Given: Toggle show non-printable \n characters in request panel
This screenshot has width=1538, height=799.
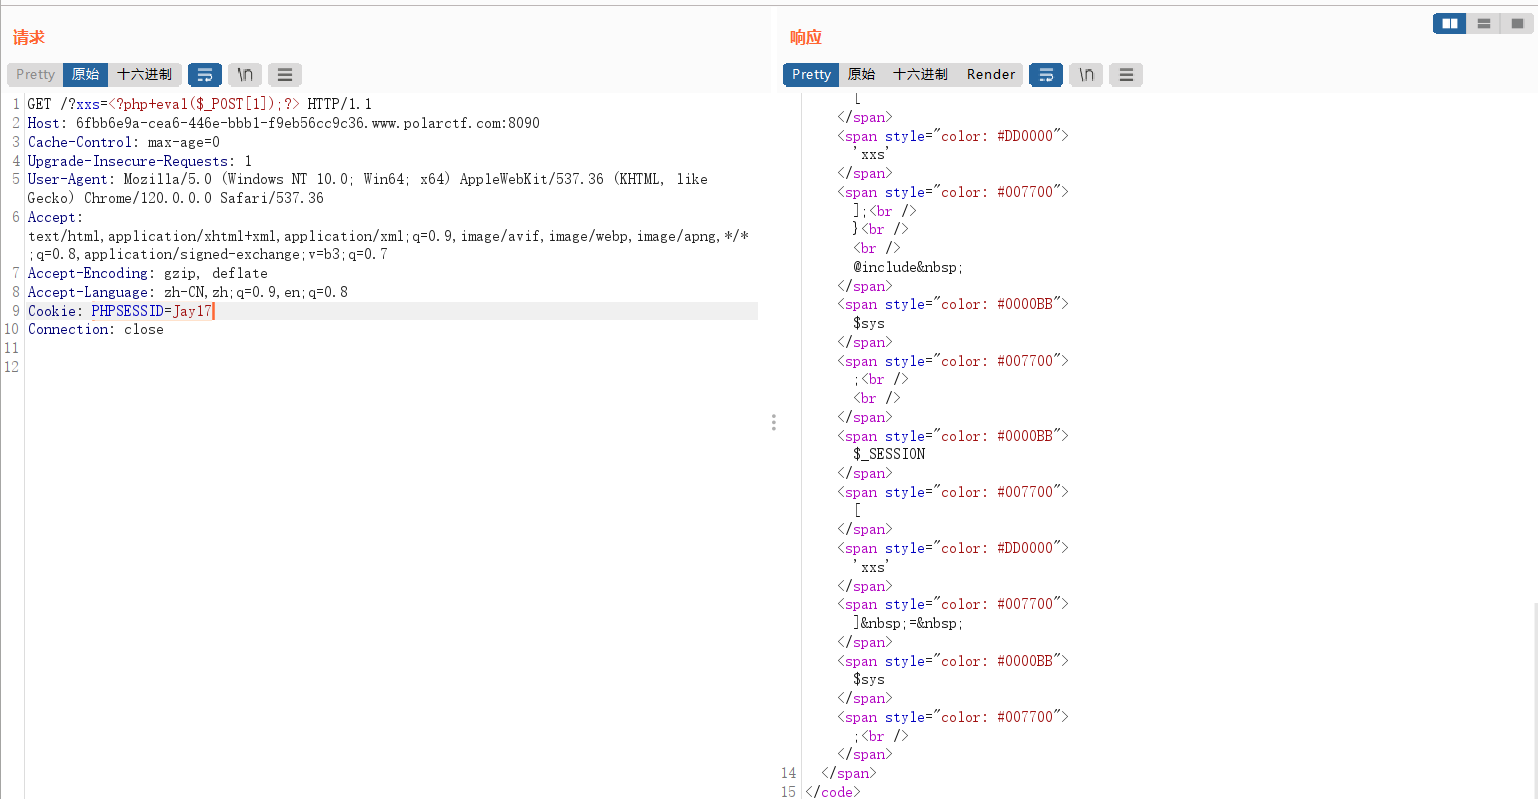Looking at the screenshot, I should click(245, 75).
